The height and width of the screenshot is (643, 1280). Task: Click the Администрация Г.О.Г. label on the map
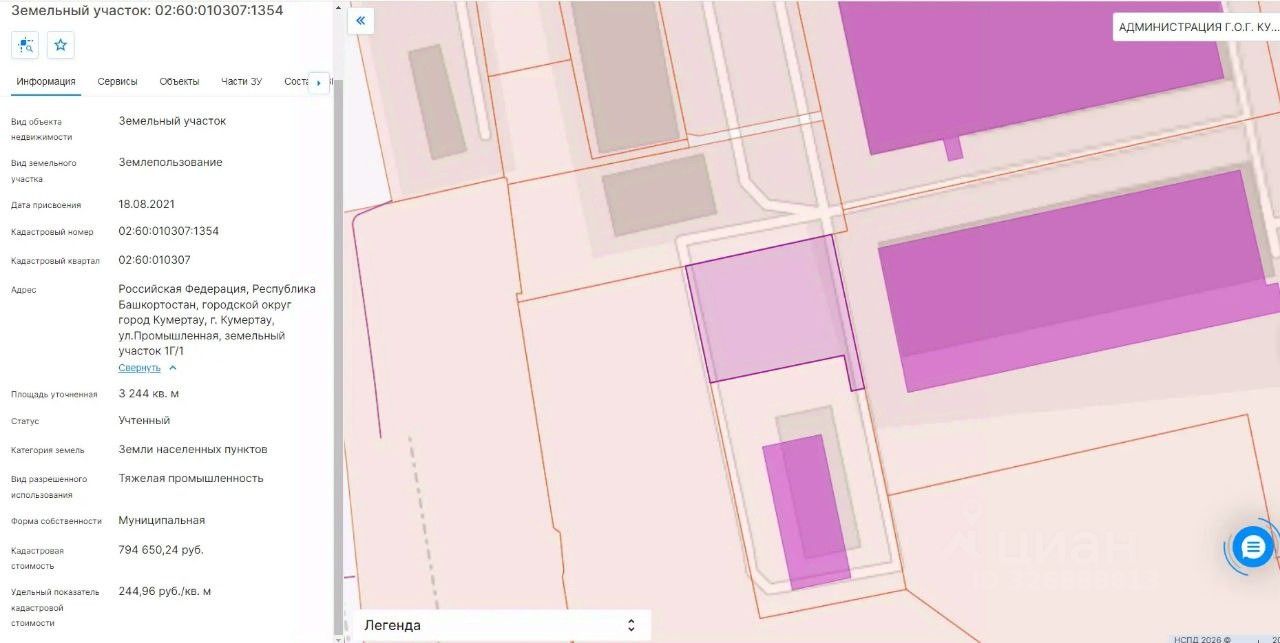1197,27
